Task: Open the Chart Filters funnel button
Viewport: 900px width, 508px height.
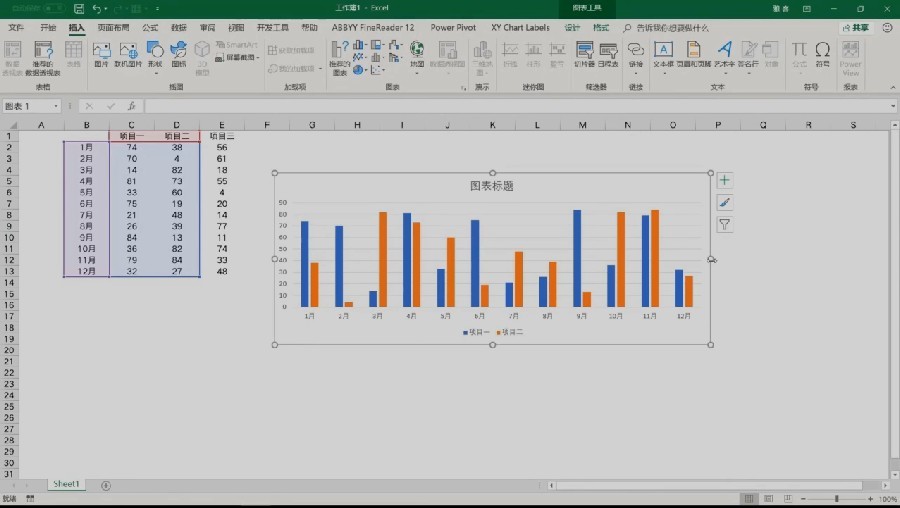Action: coord(724,224)
